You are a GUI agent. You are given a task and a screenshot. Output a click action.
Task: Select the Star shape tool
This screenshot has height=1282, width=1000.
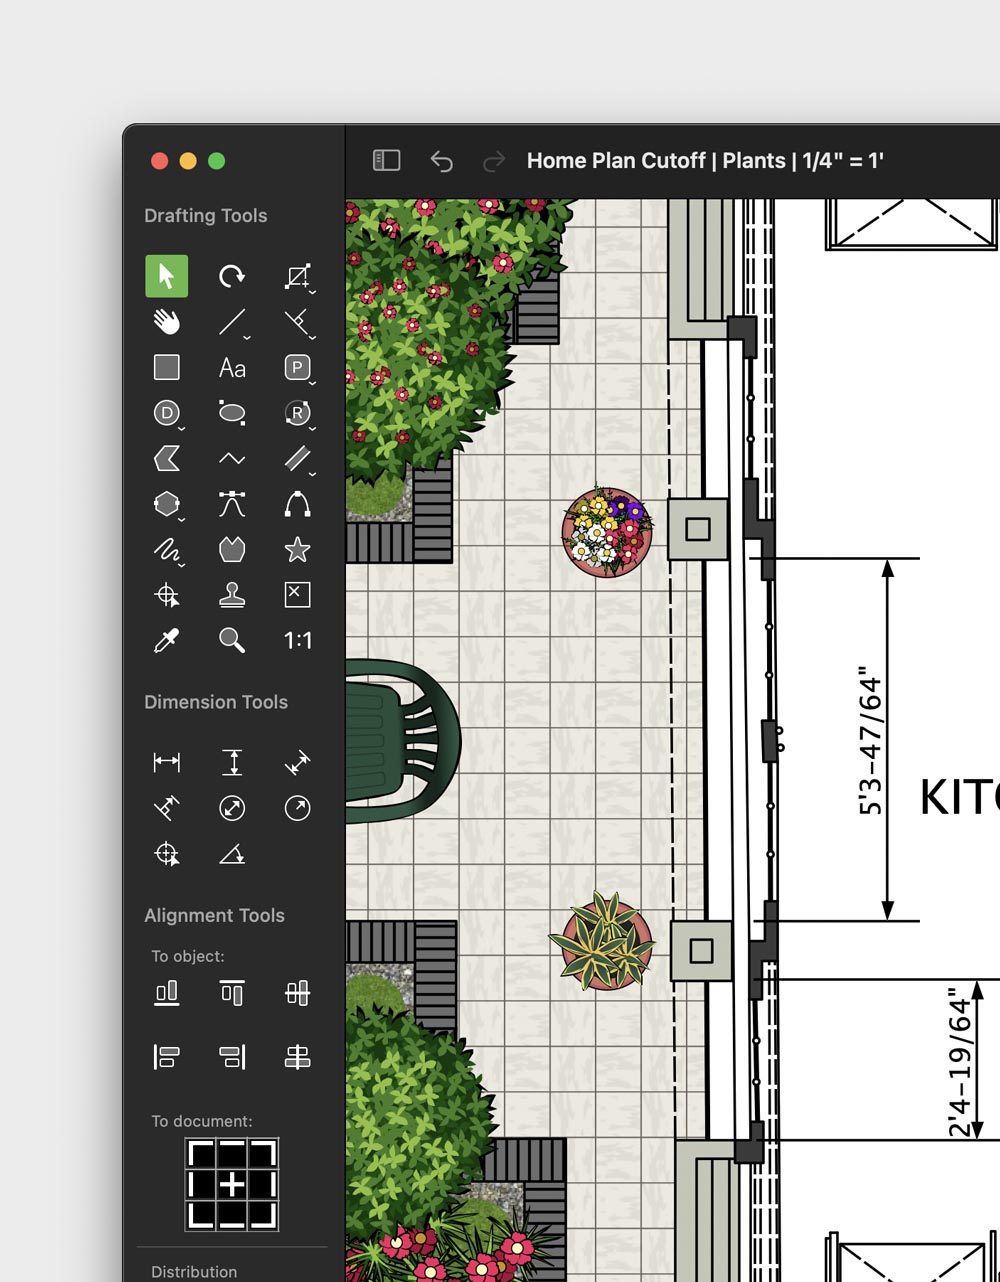(297, 550)
